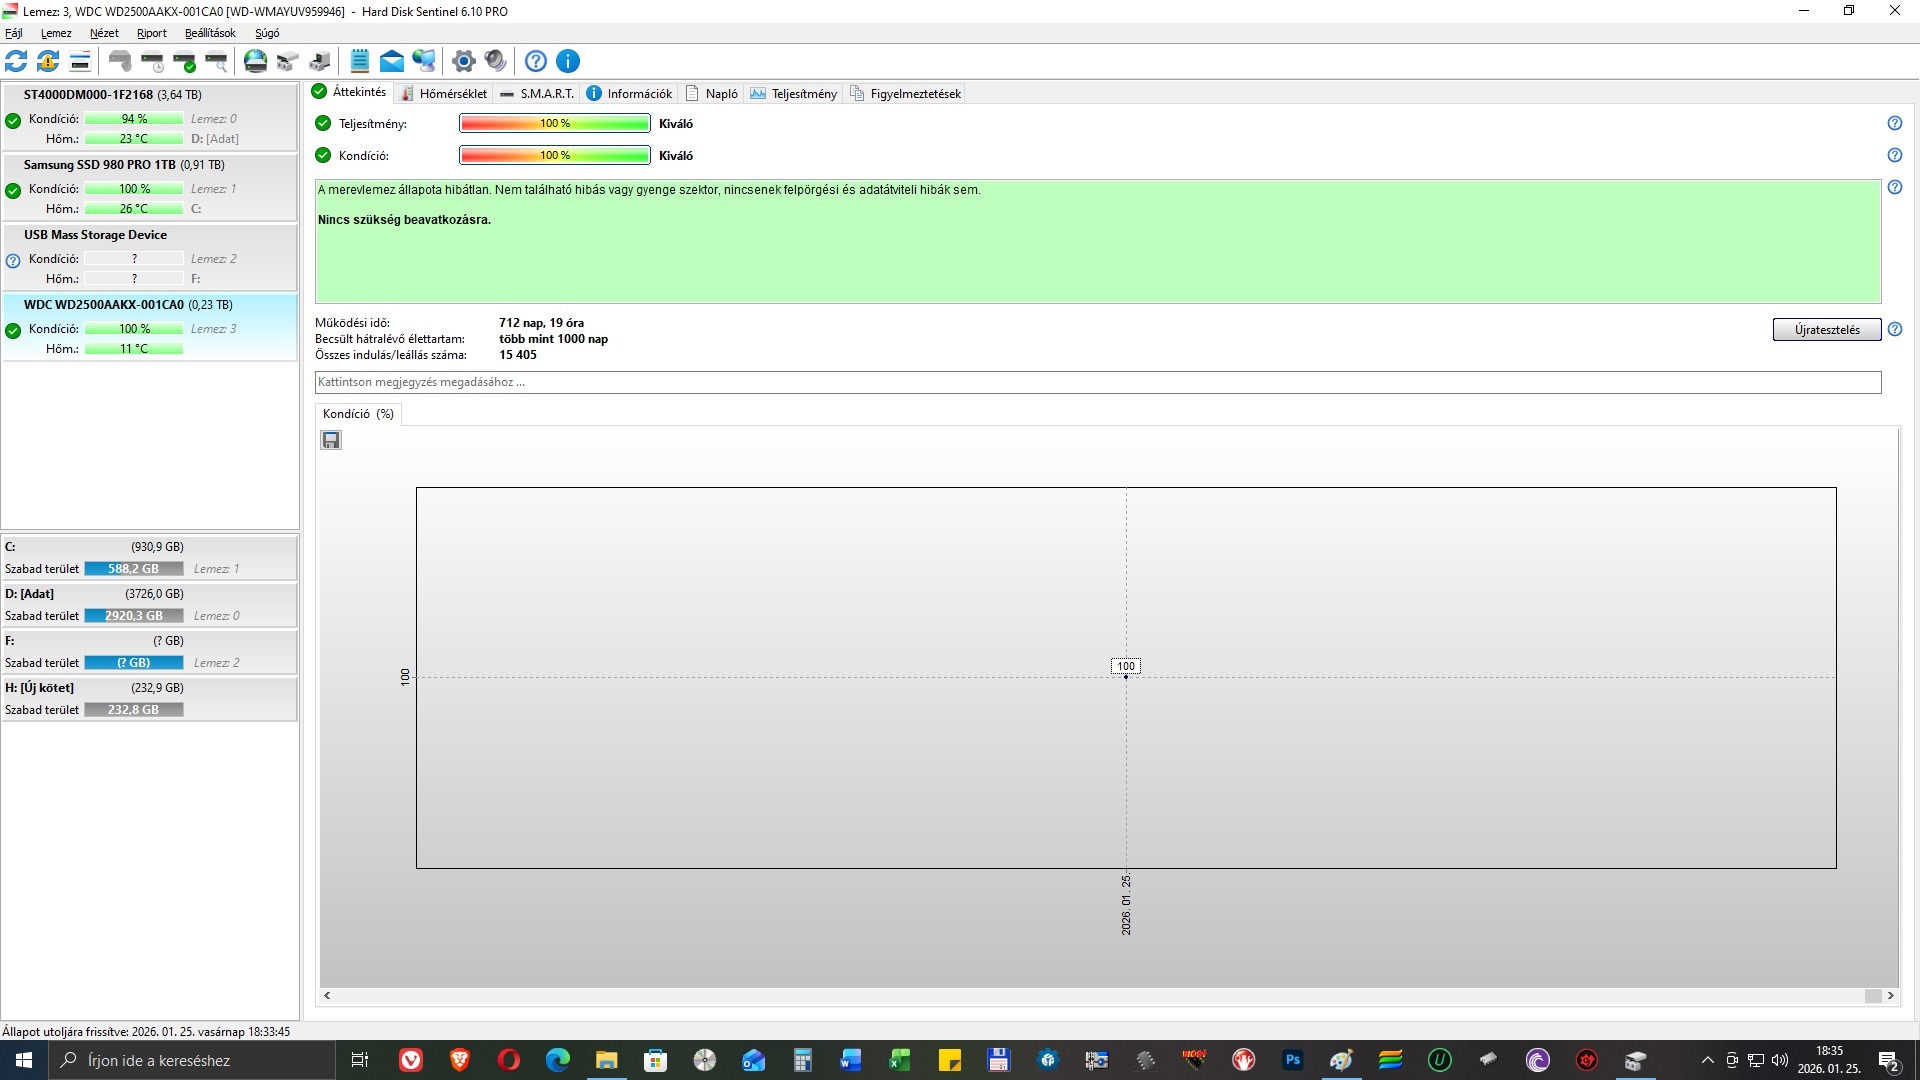The width and height of the screenshot is (1920, 1080).
Task: Switch to the Hőmérséklet tab
Action: [x=444, y=93]
